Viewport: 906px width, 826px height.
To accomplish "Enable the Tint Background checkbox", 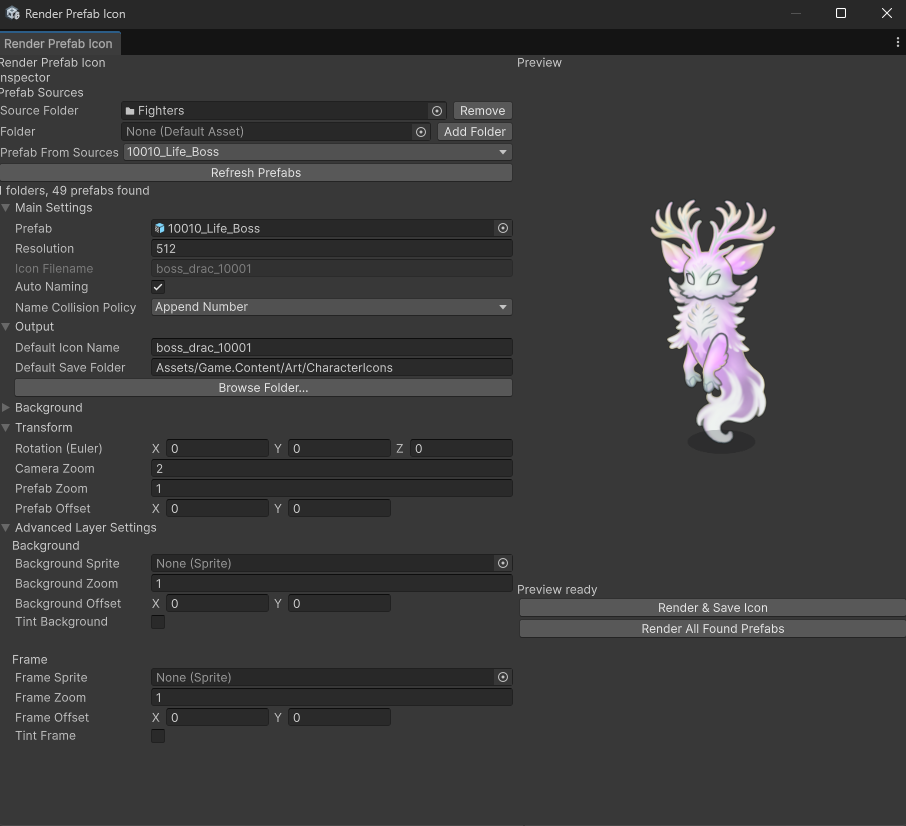I will [x=158, y=622].
